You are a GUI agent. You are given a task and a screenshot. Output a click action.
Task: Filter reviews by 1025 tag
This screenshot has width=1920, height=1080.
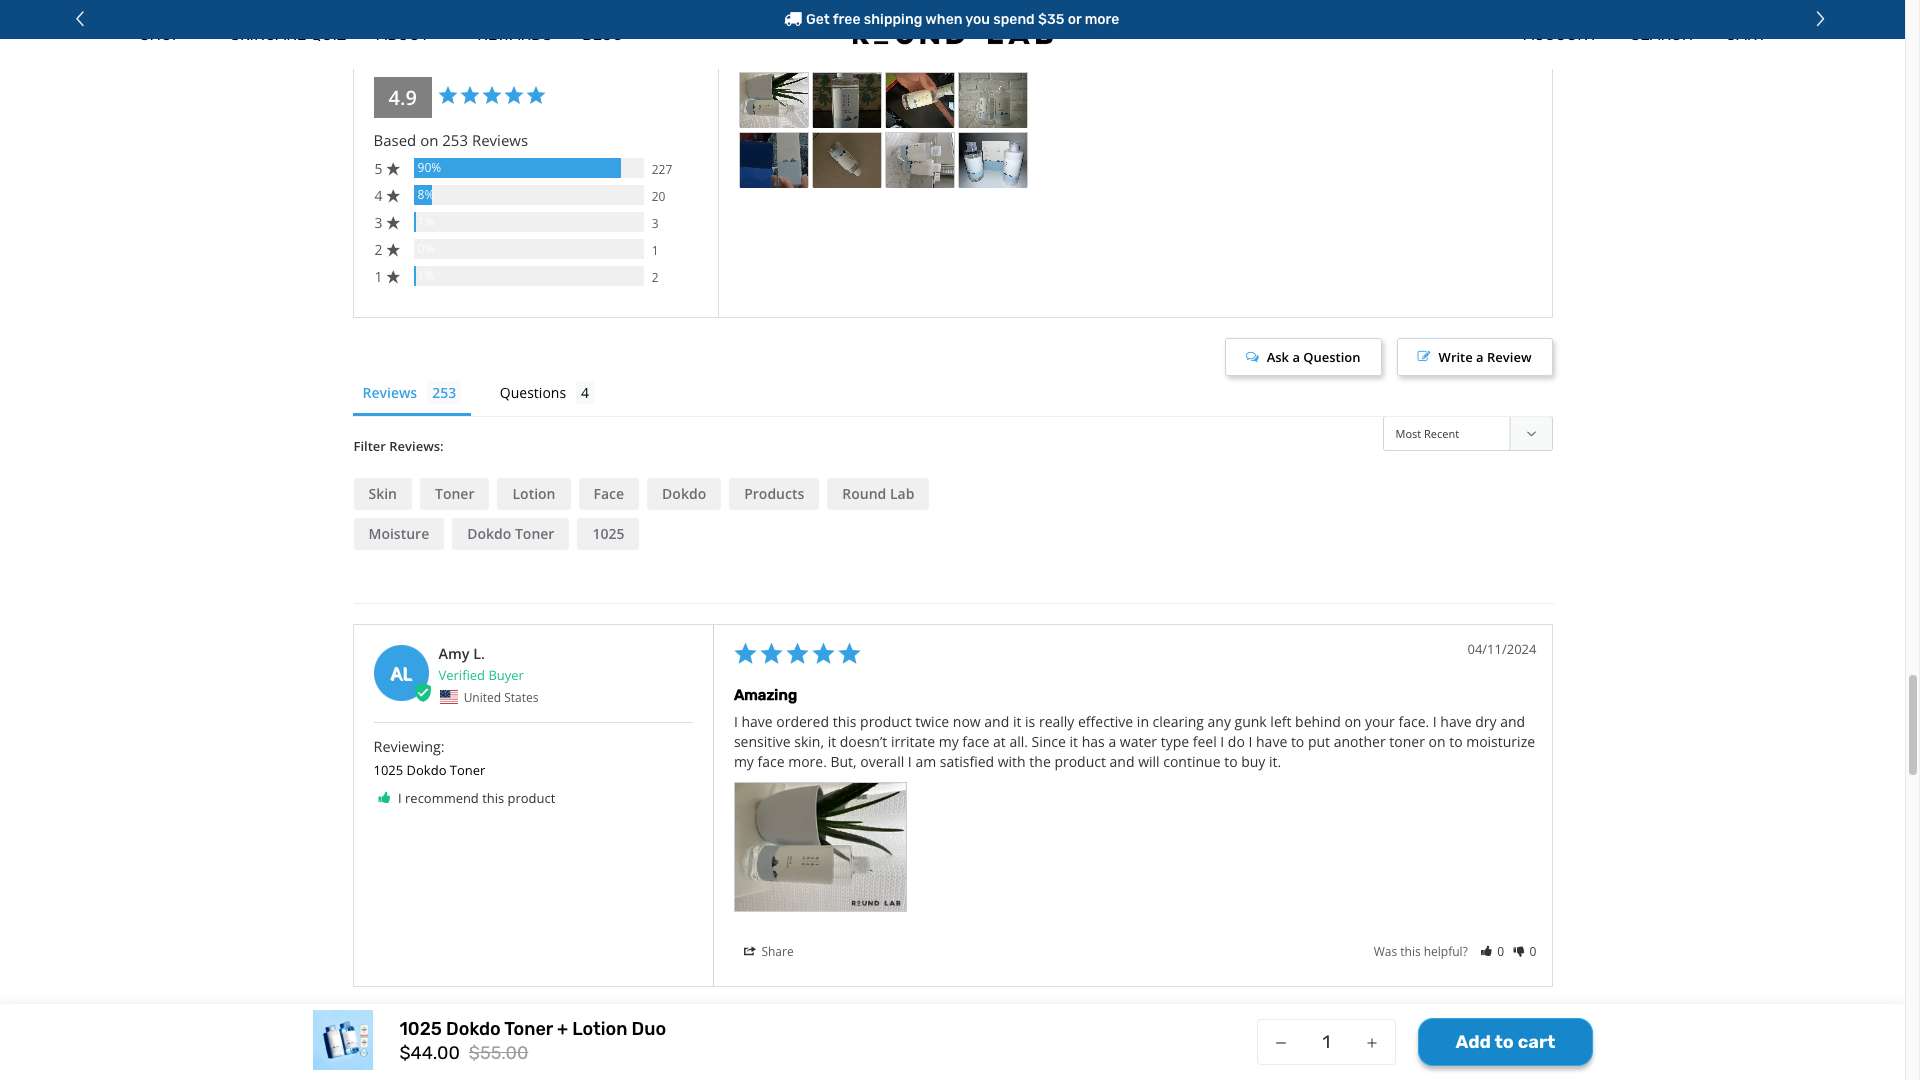608,534
